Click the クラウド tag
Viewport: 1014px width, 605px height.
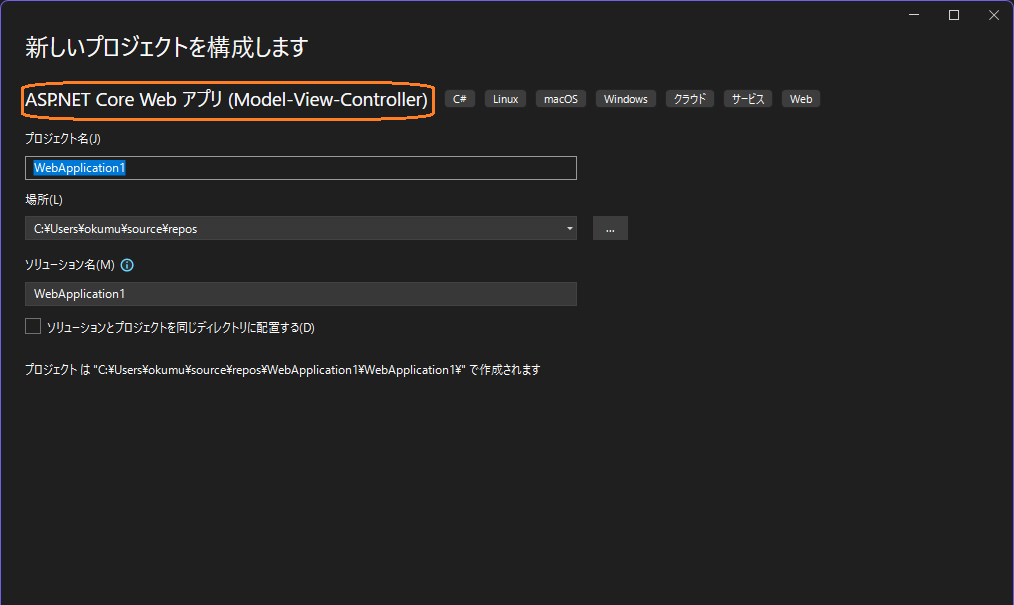[689, 99]
